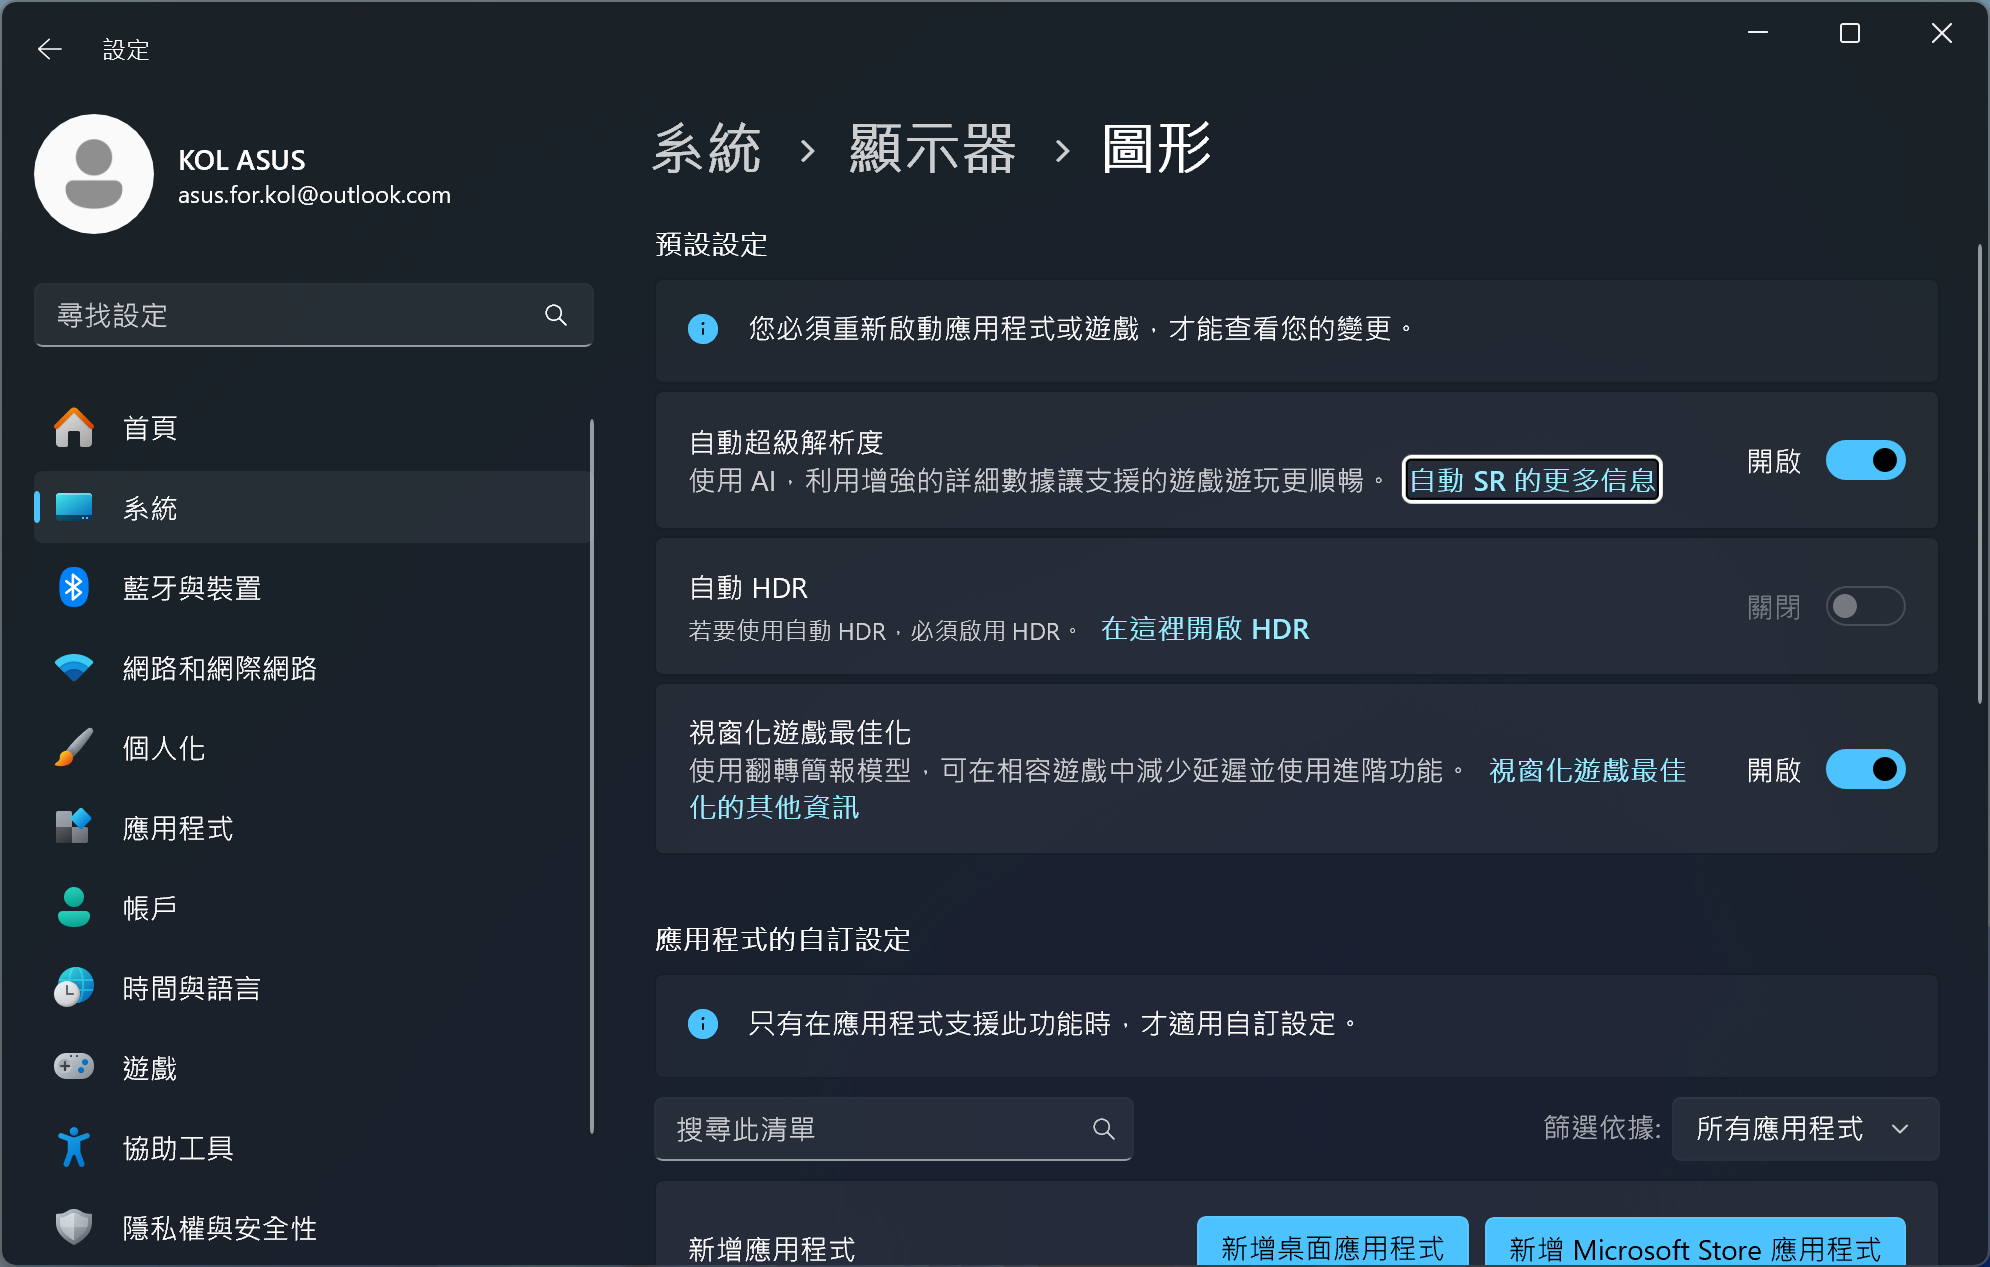Click the privacy shield icon
1990x1267 pixels.
[74, 1227]
